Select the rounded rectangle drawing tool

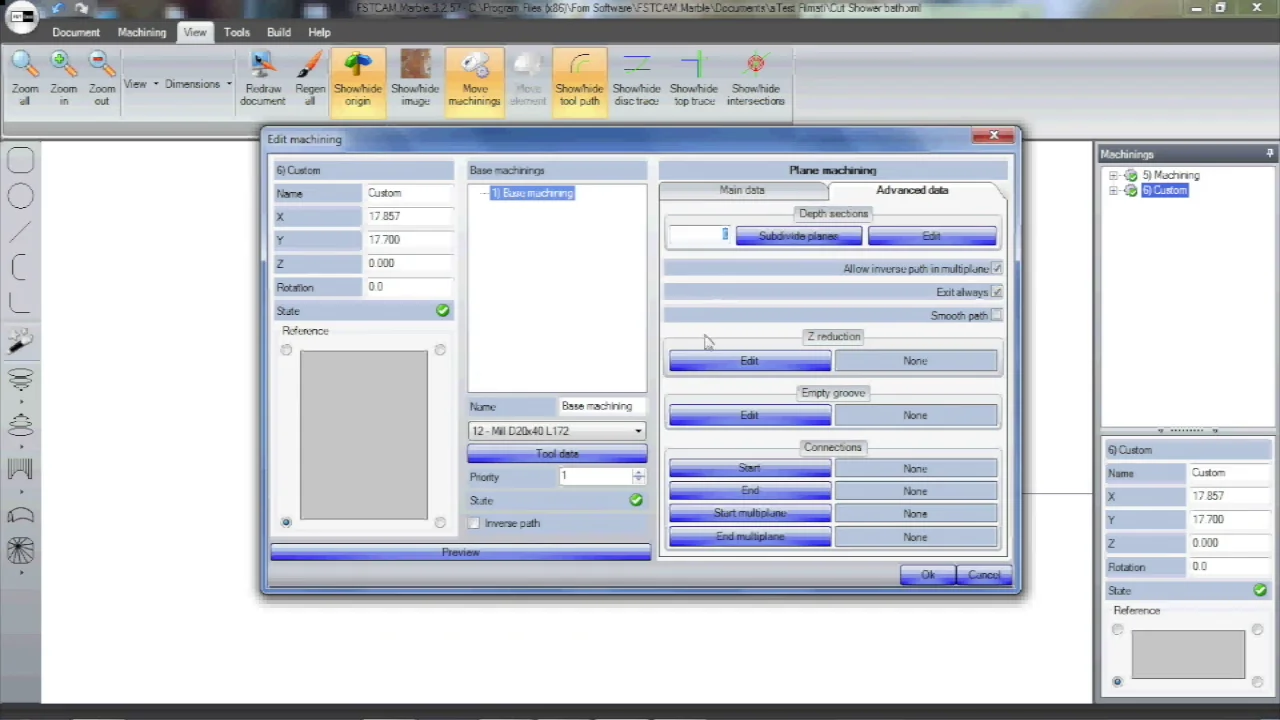click(x=20, y=161)
